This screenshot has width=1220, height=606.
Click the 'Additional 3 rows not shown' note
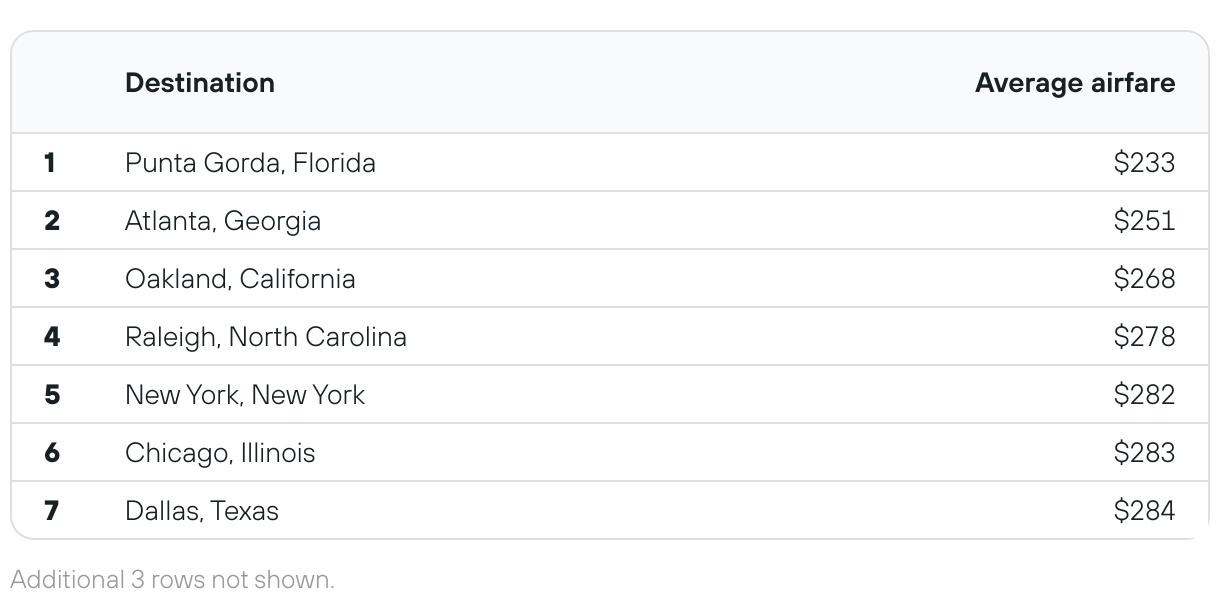[x=172, y=579]
